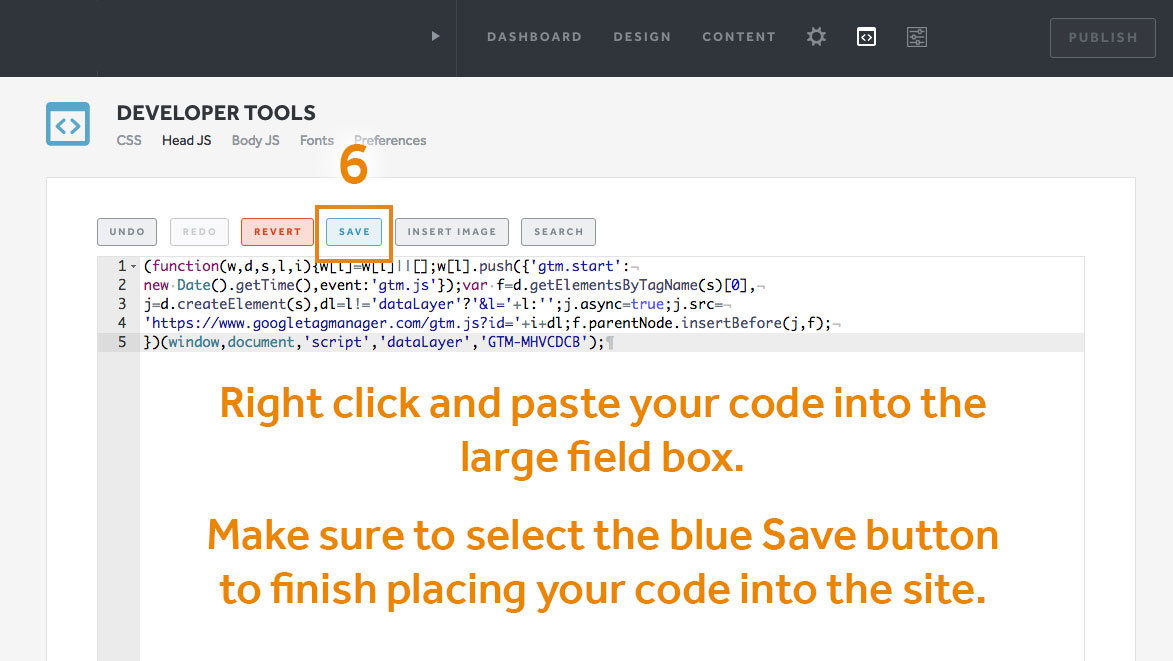Click the Undo button

pos(127,232)
